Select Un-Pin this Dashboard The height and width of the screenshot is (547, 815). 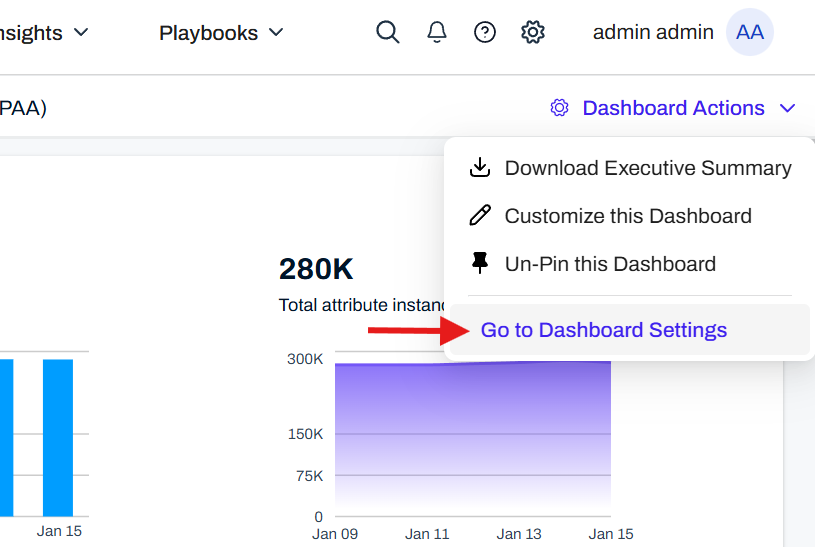pos(610,264)
